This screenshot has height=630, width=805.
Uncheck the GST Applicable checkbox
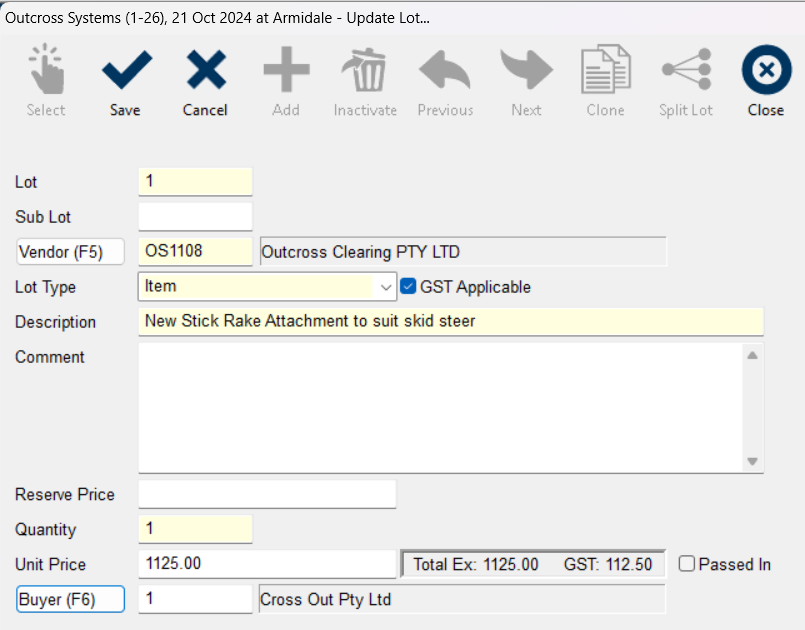pos(408,287)
